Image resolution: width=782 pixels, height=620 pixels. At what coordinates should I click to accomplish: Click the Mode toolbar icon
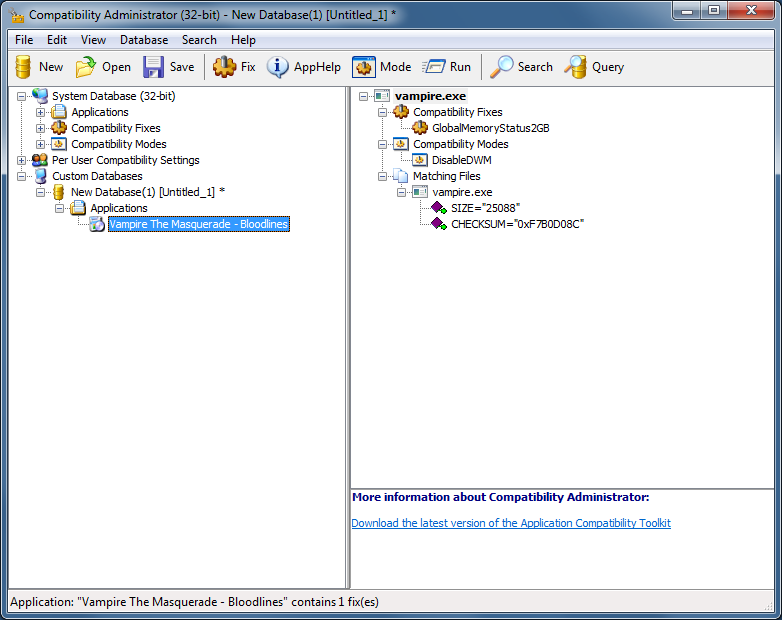tap(364, 67)
